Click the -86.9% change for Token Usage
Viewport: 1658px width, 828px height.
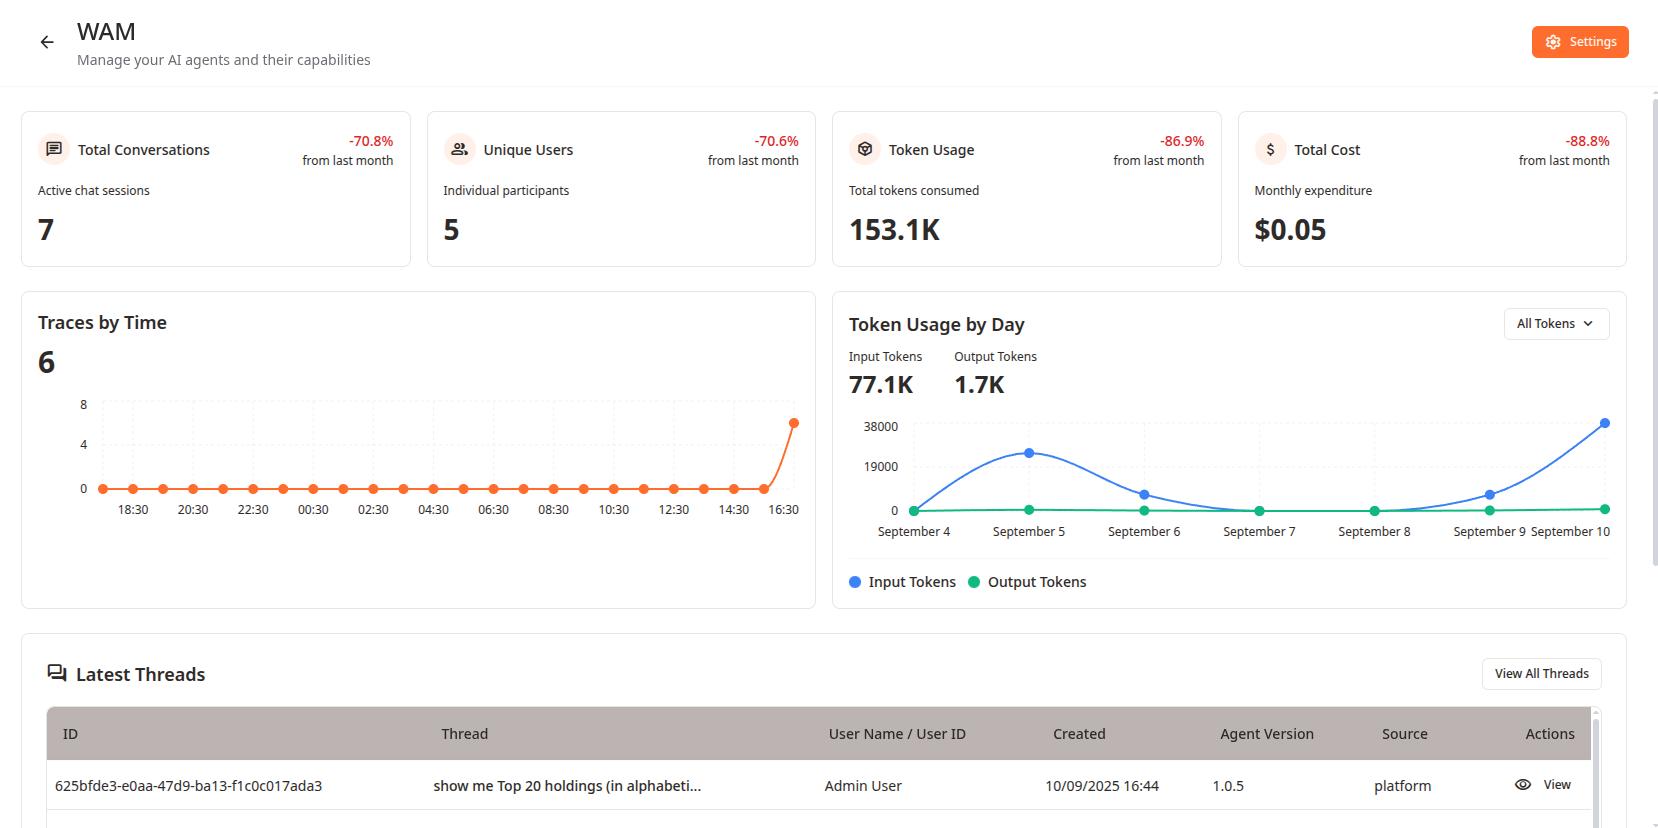[x=1182, y=141]
